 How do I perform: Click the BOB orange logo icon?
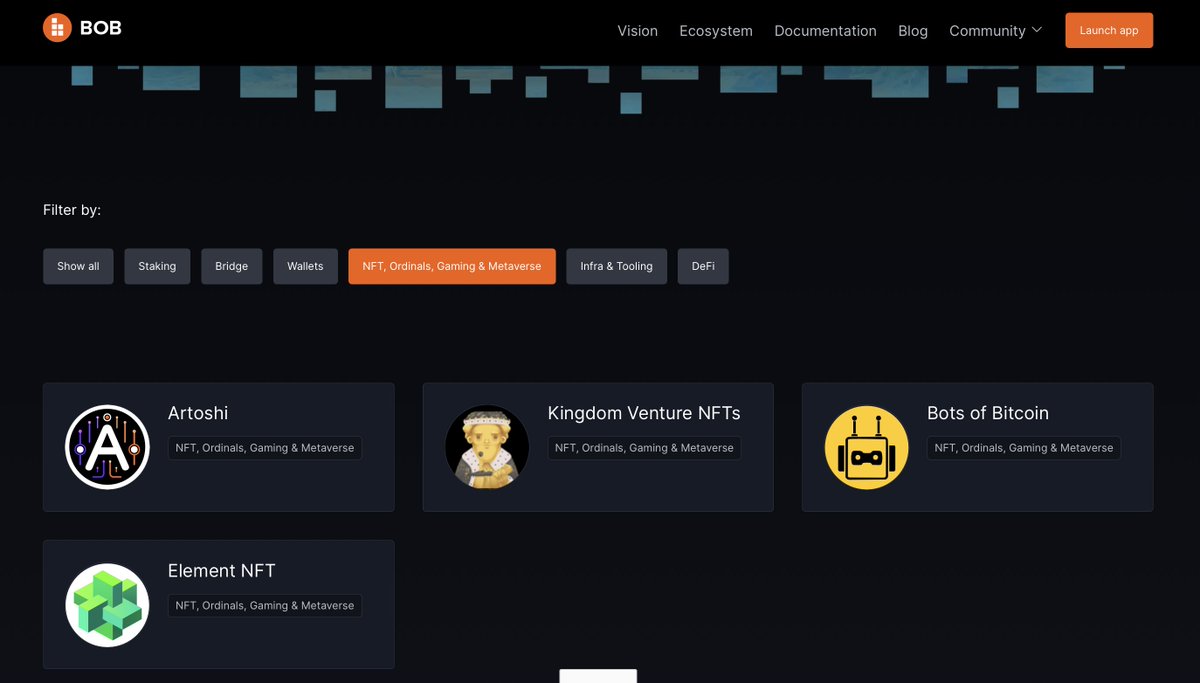point(57,28)
